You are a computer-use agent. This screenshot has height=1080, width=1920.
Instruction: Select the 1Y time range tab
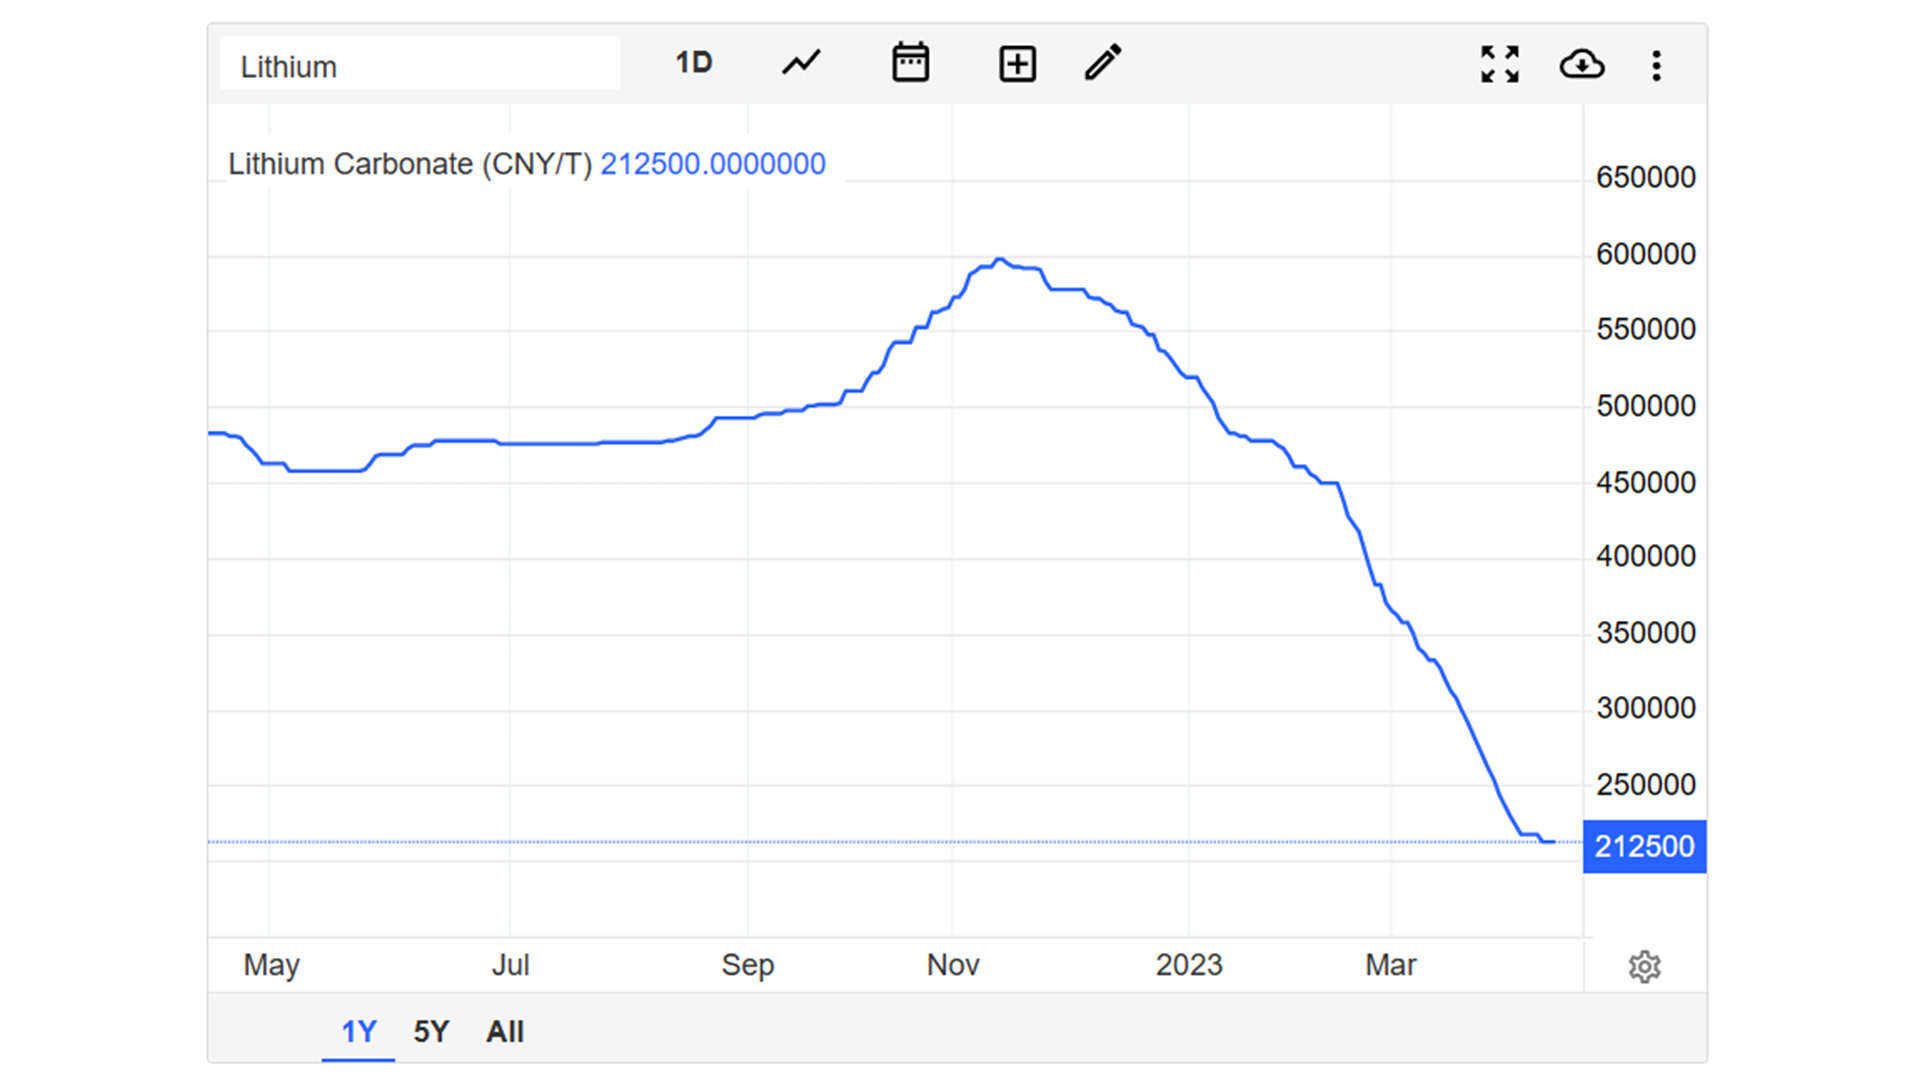click(359, 1031)
